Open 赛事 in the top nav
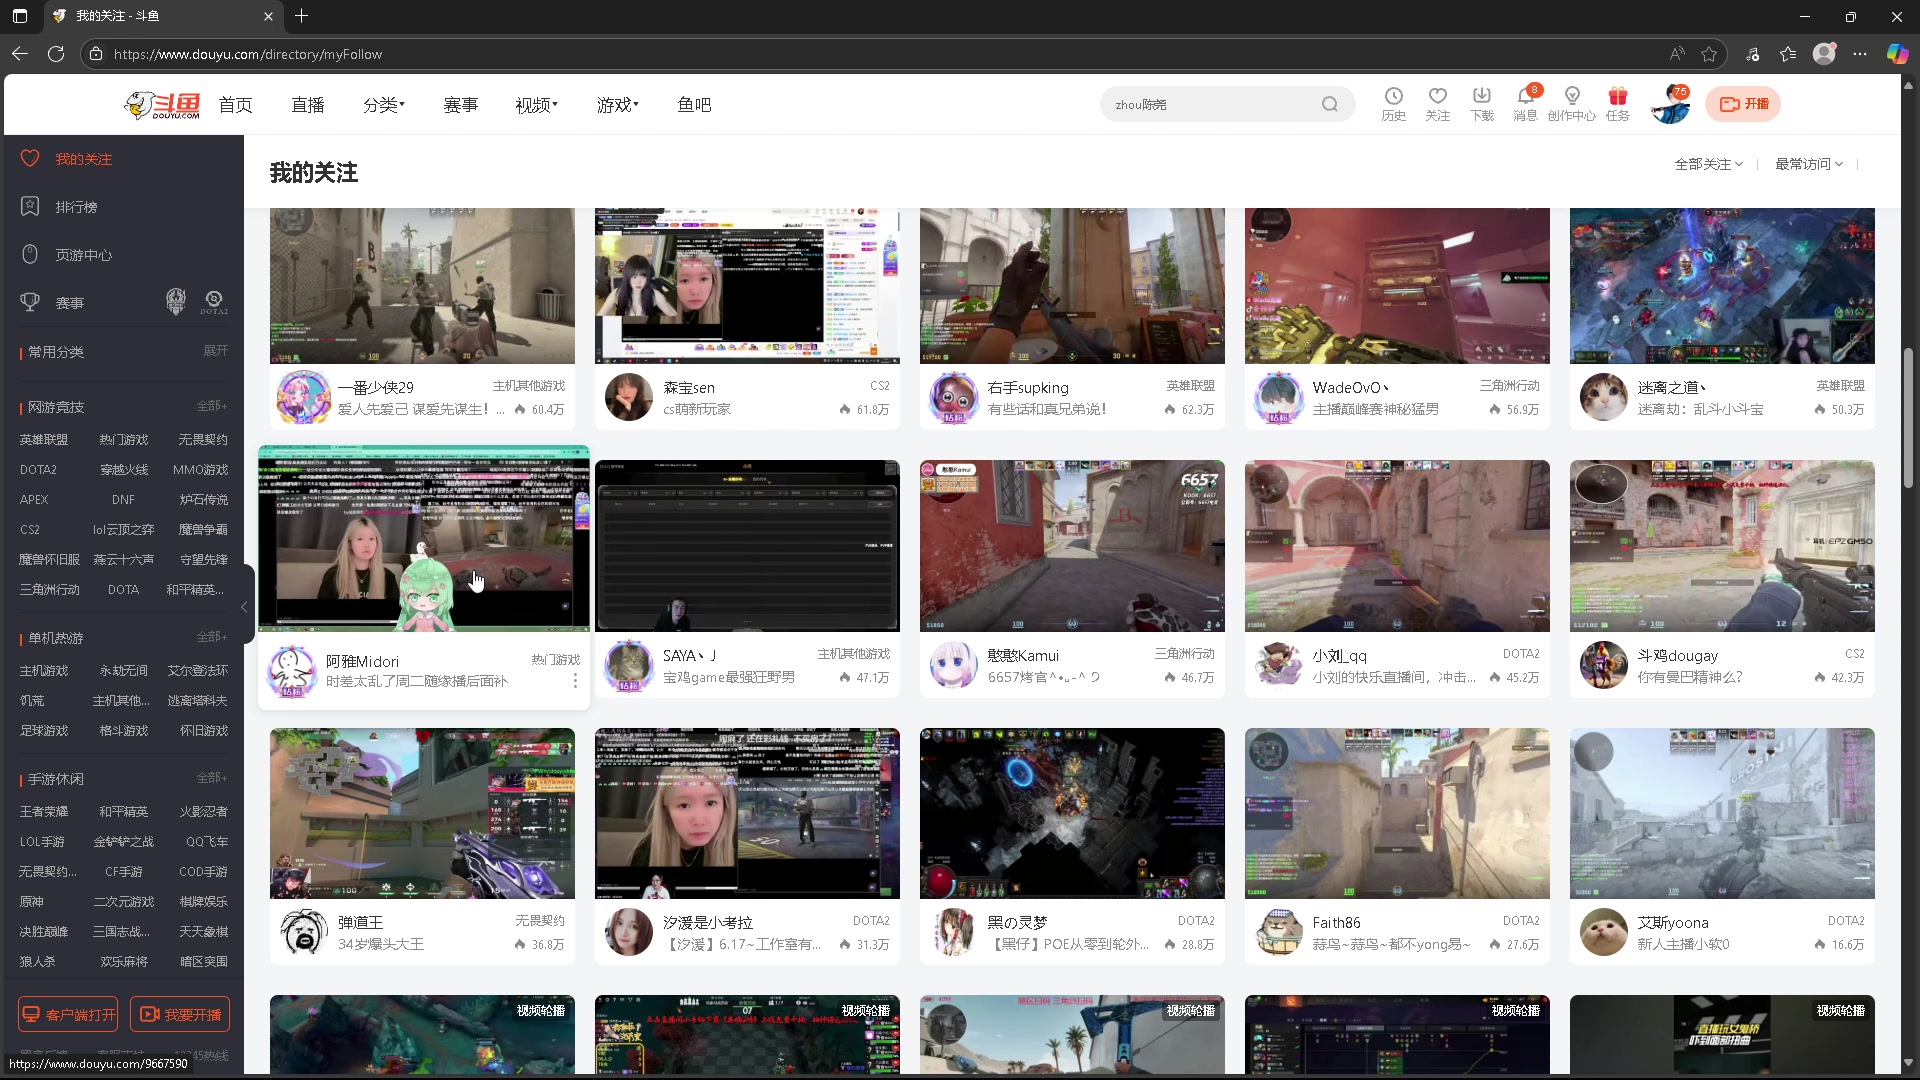1920x1080 pixels. pyautogui.click(x=461, y=105)
